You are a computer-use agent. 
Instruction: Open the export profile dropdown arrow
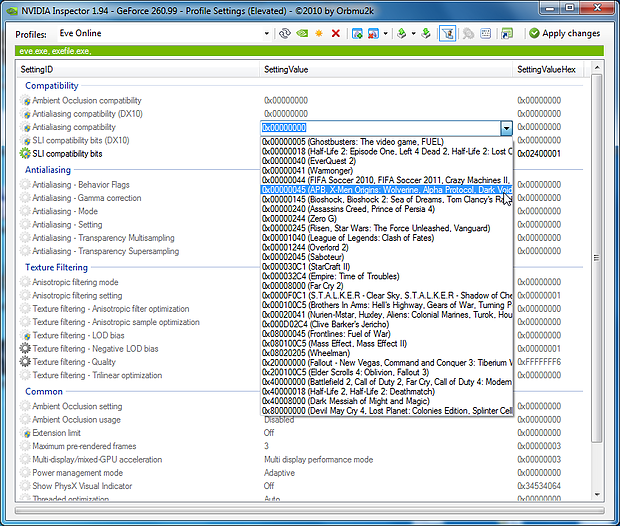pyautogui.click(x=414, y=34)
